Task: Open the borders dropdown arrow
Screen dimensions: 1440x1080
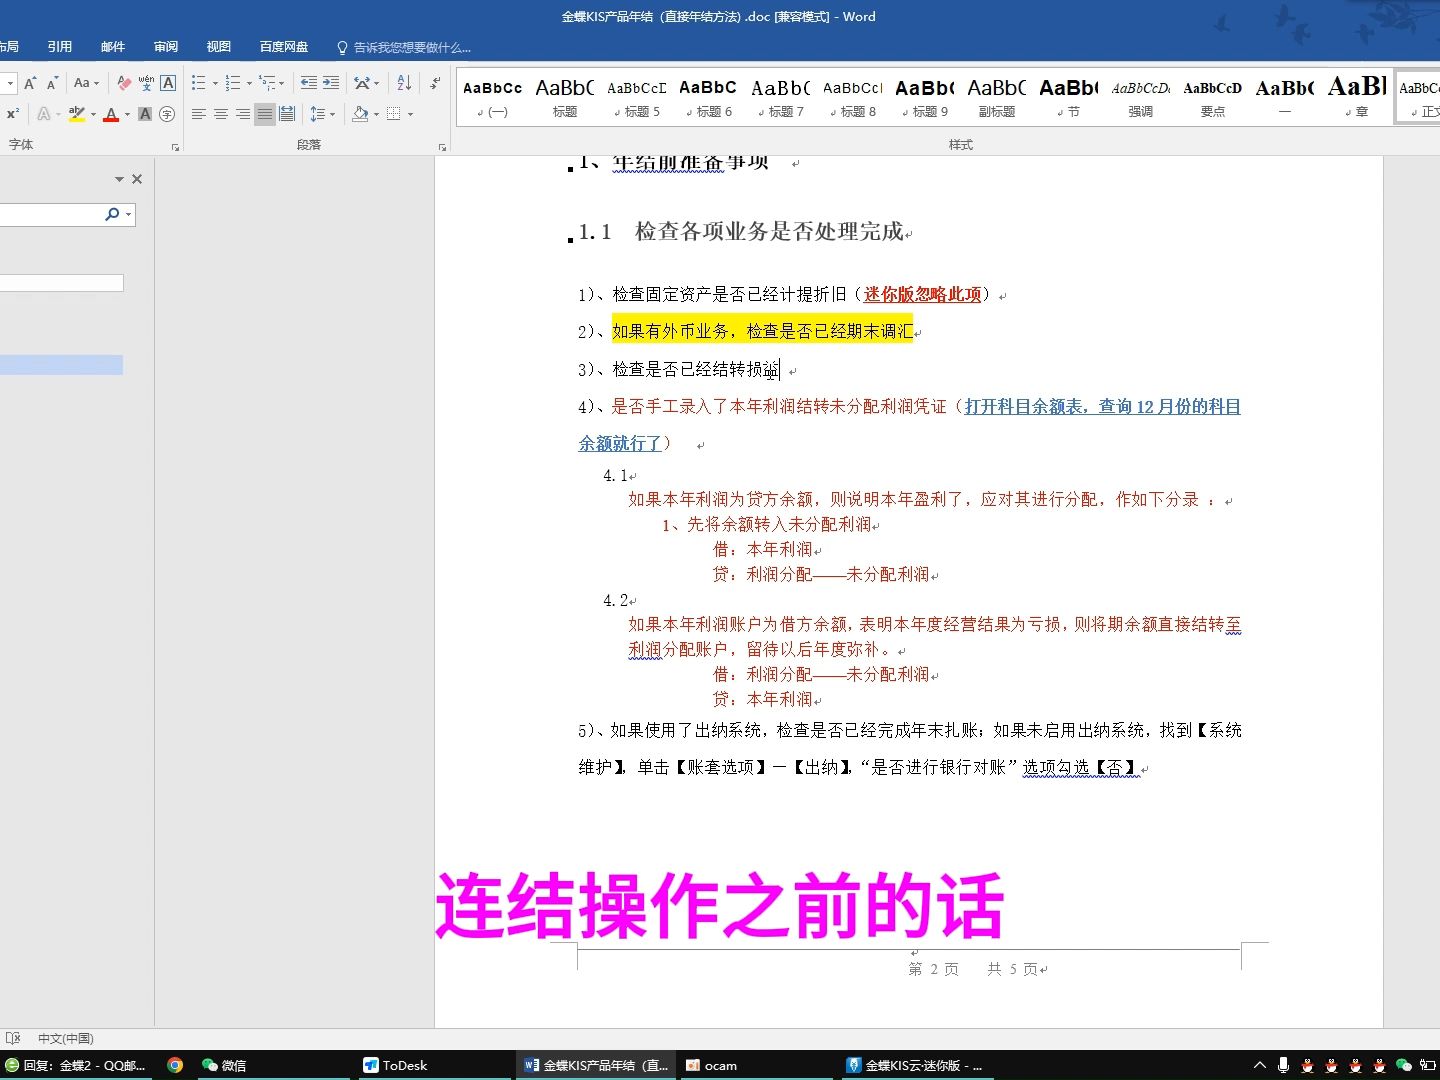Action: (410, 114)
